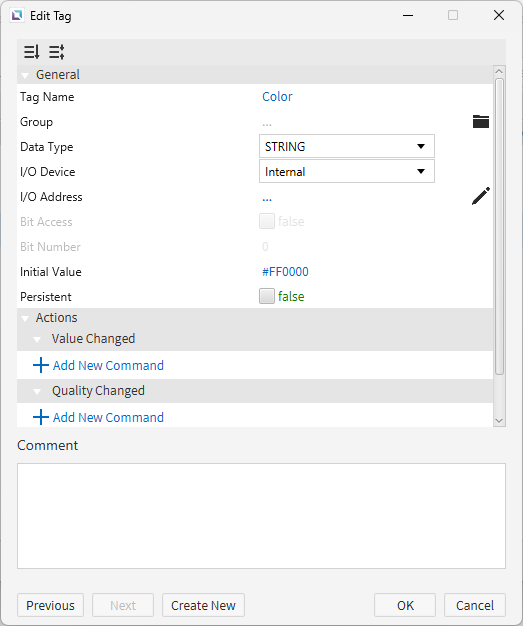523x626 pixels.
Task: Toggle the Persistent checkbox
Action: click(267, 296)
